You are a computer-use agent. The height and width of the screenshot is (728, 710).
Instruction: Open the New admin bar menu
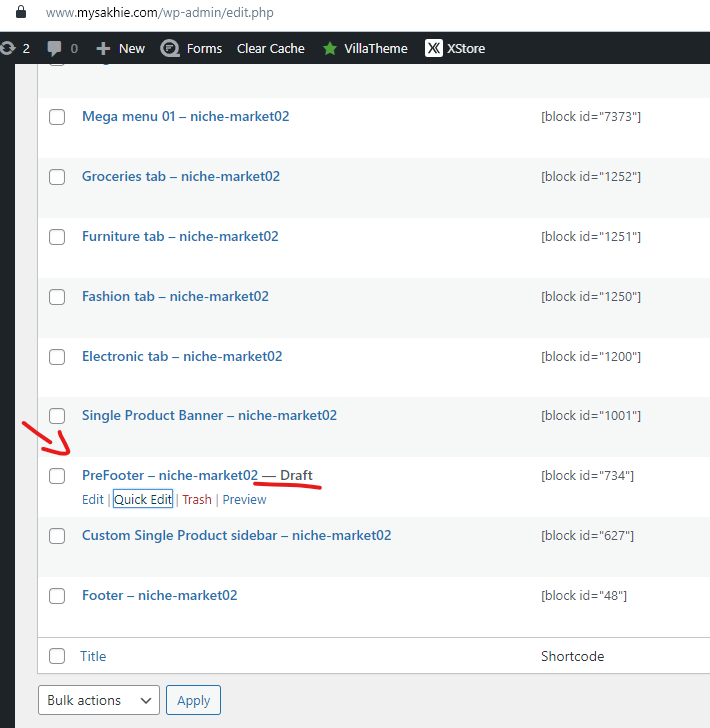click(132, 48)
